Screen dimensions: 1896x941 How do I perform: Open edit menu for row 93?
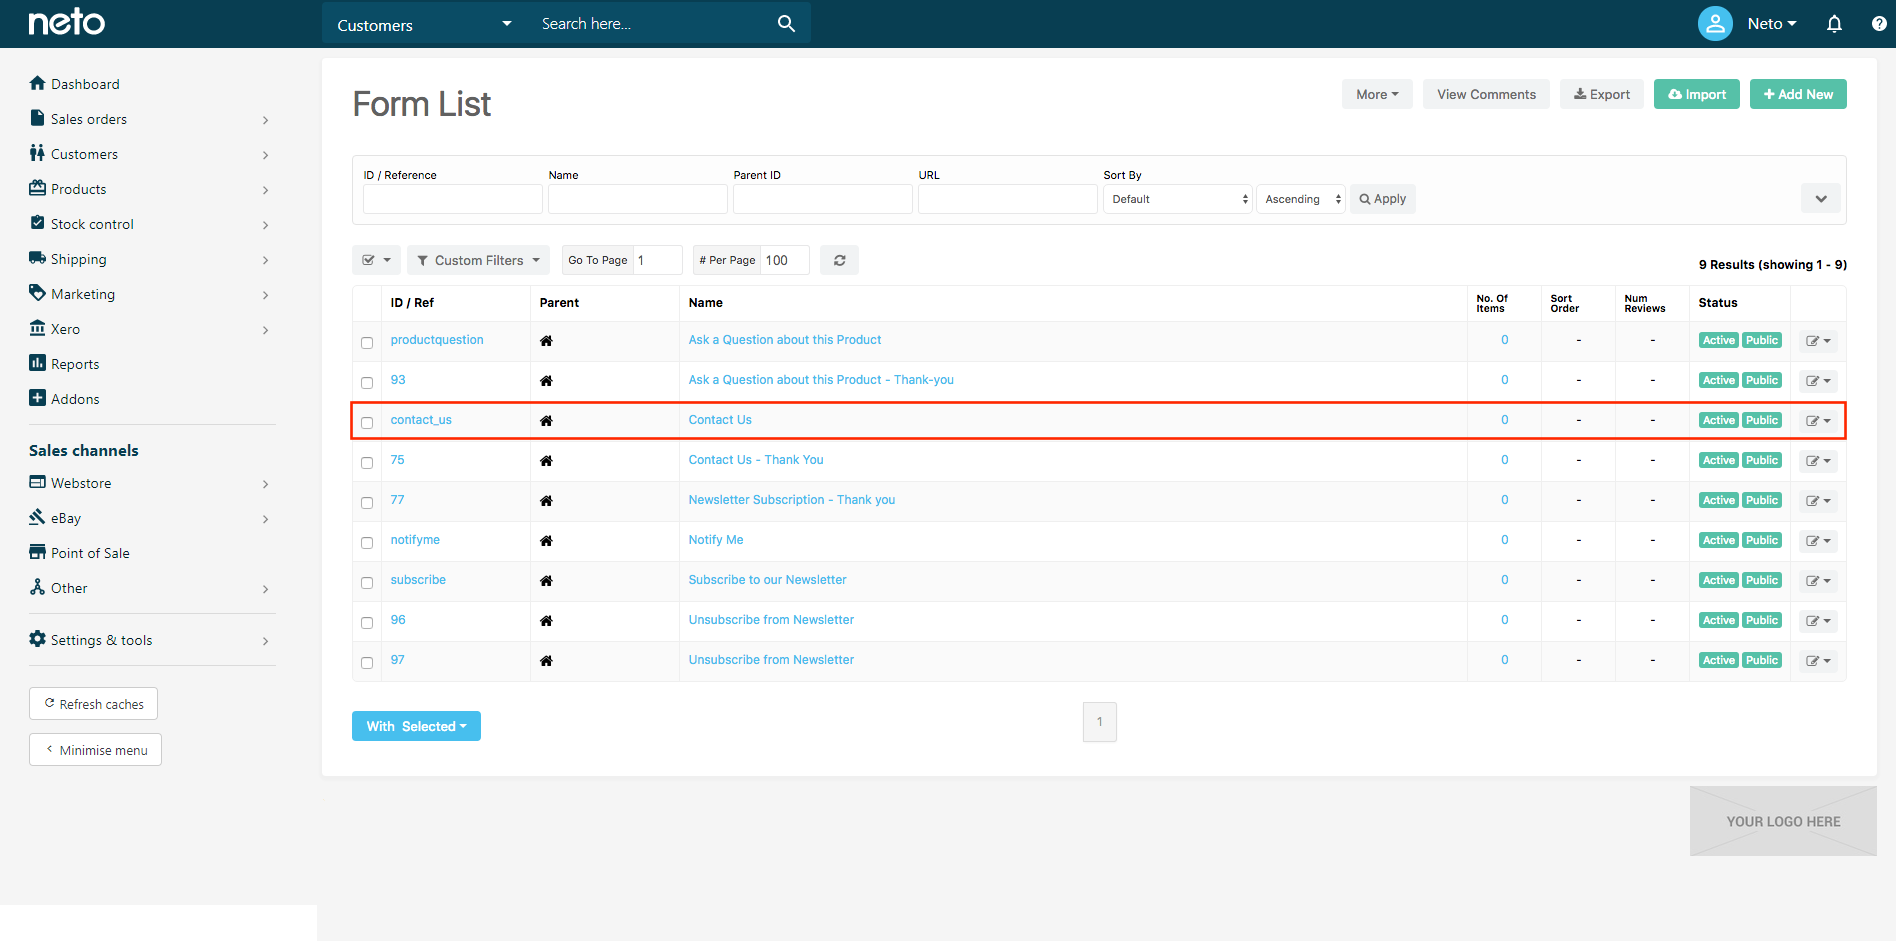1818,381
